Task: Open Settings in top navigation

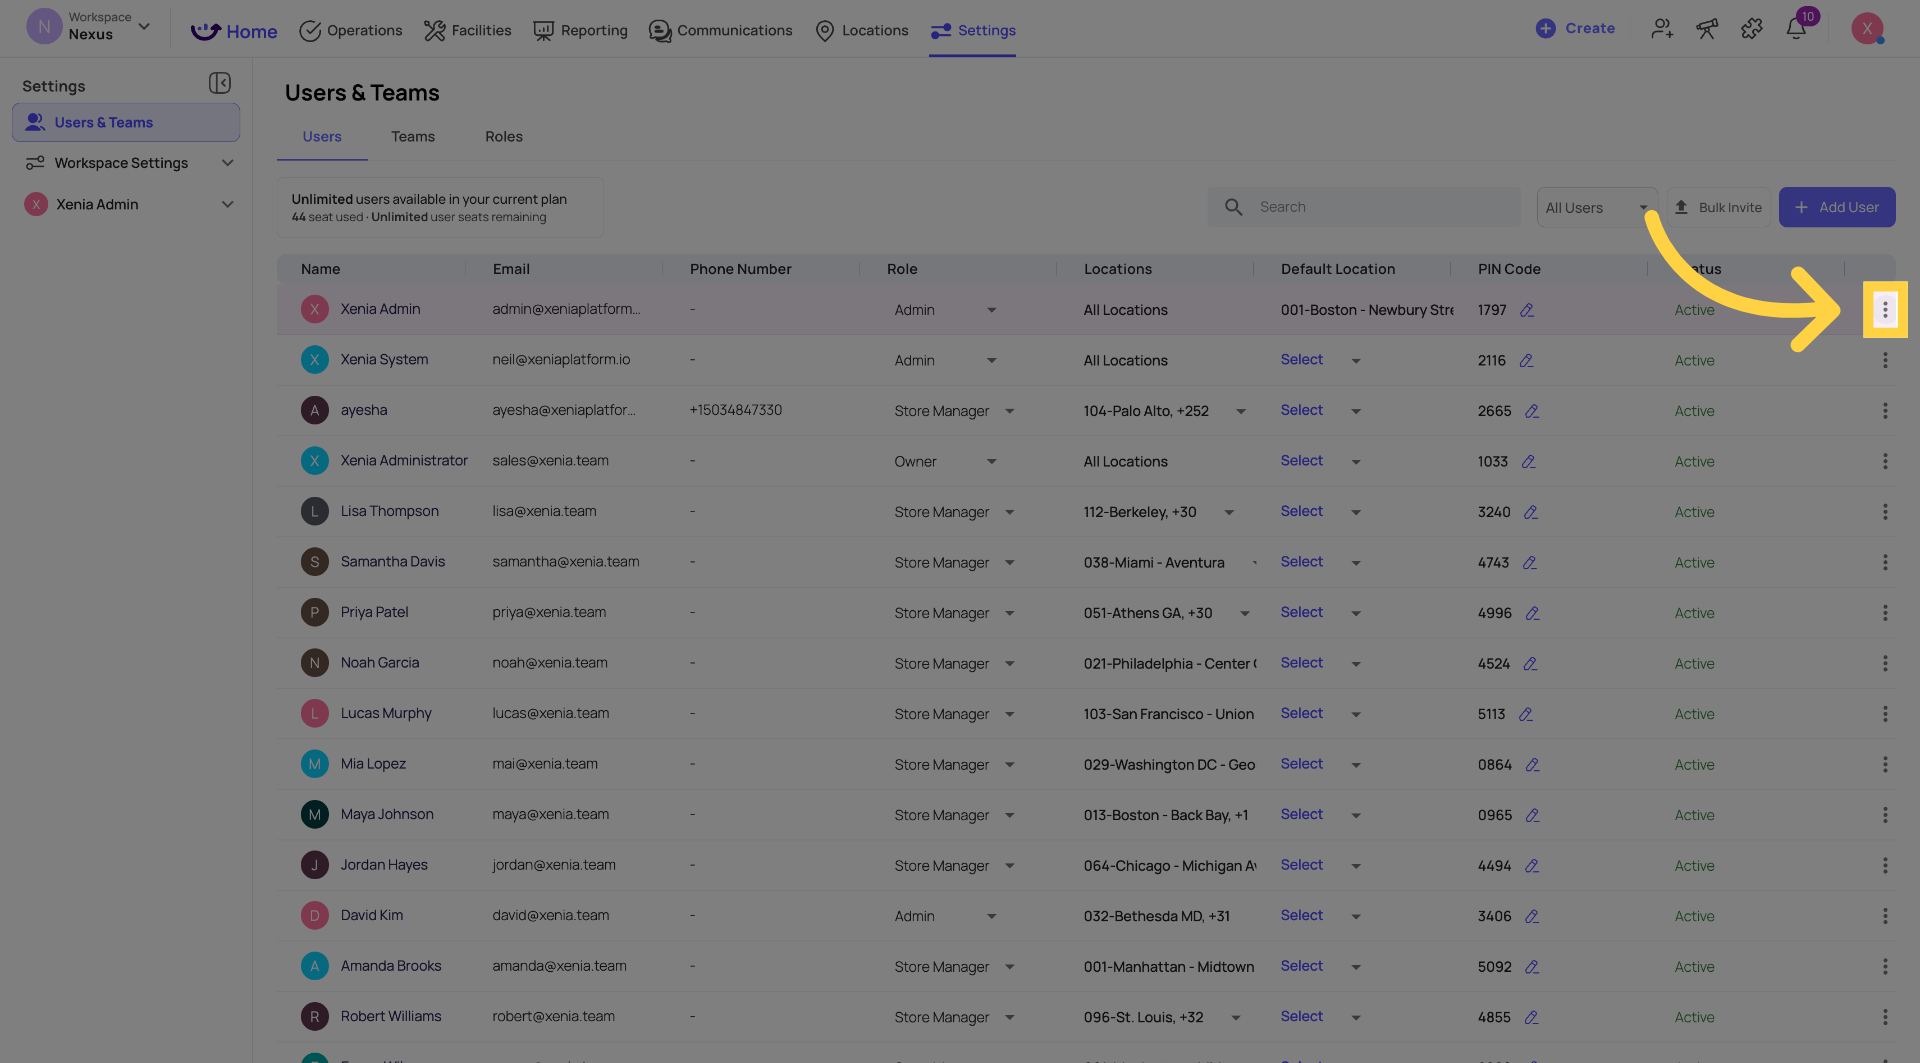Action: 972,31
